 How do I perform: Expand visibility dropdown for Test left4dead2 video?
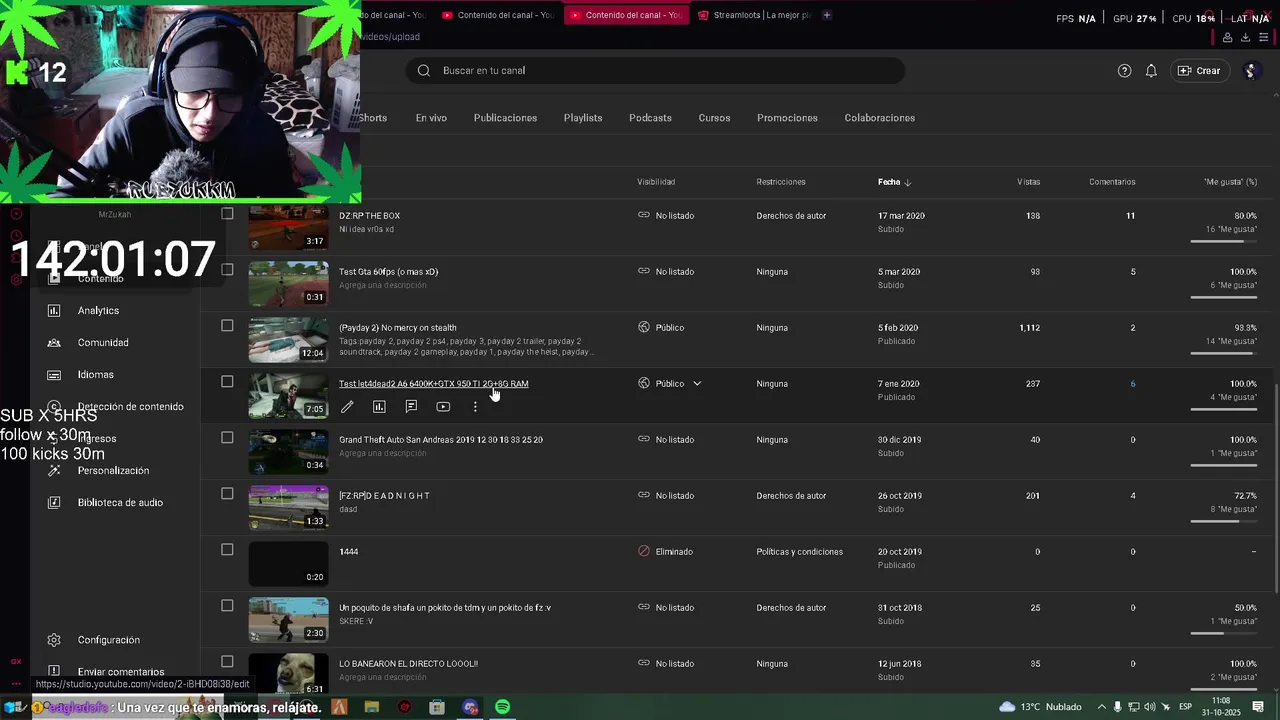(x=697, y=384)
